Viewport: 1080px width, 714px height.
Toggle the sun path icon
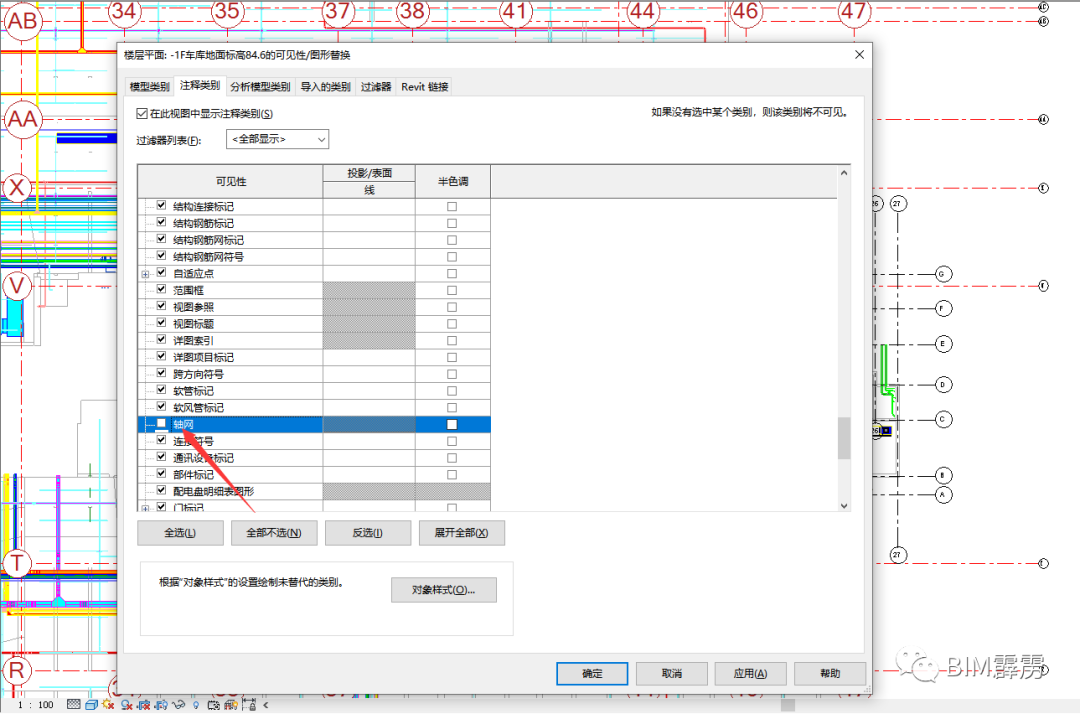pos(108,704)
